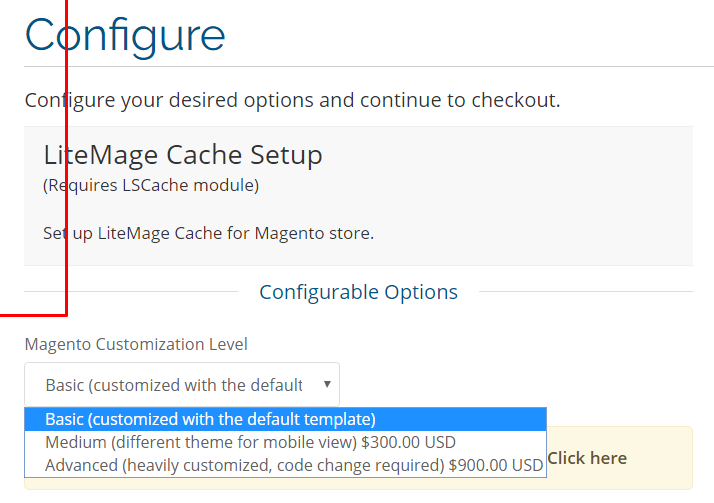Click the Configure page heading
The width and height of the screenshot is (714, 503).
coord(125,36)
